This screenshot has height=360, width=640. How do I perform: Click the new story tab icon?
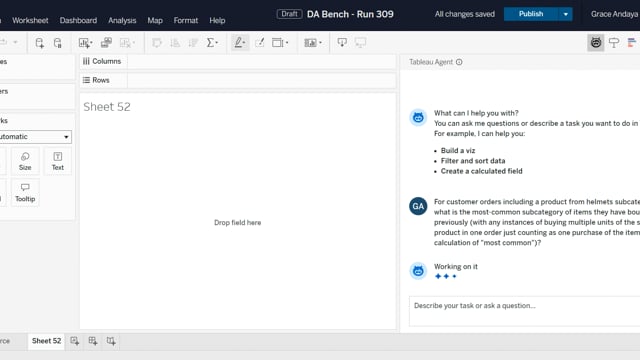click(x=111, y=341)
